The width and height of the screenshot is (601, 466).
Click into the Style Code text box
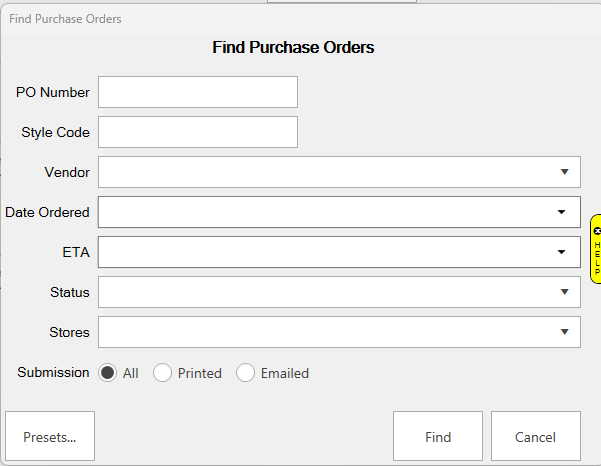198,132
